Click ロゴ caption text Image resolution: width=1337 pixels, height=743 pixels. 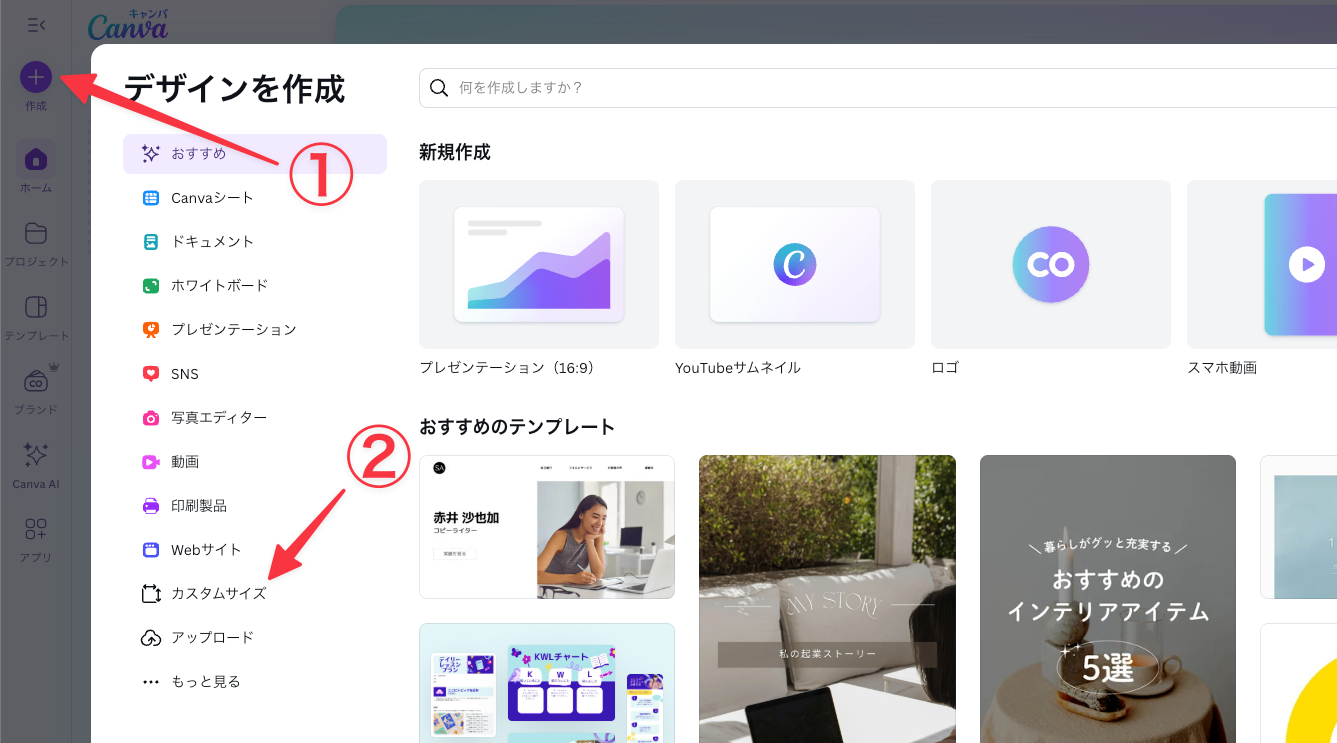coord(945,368)
